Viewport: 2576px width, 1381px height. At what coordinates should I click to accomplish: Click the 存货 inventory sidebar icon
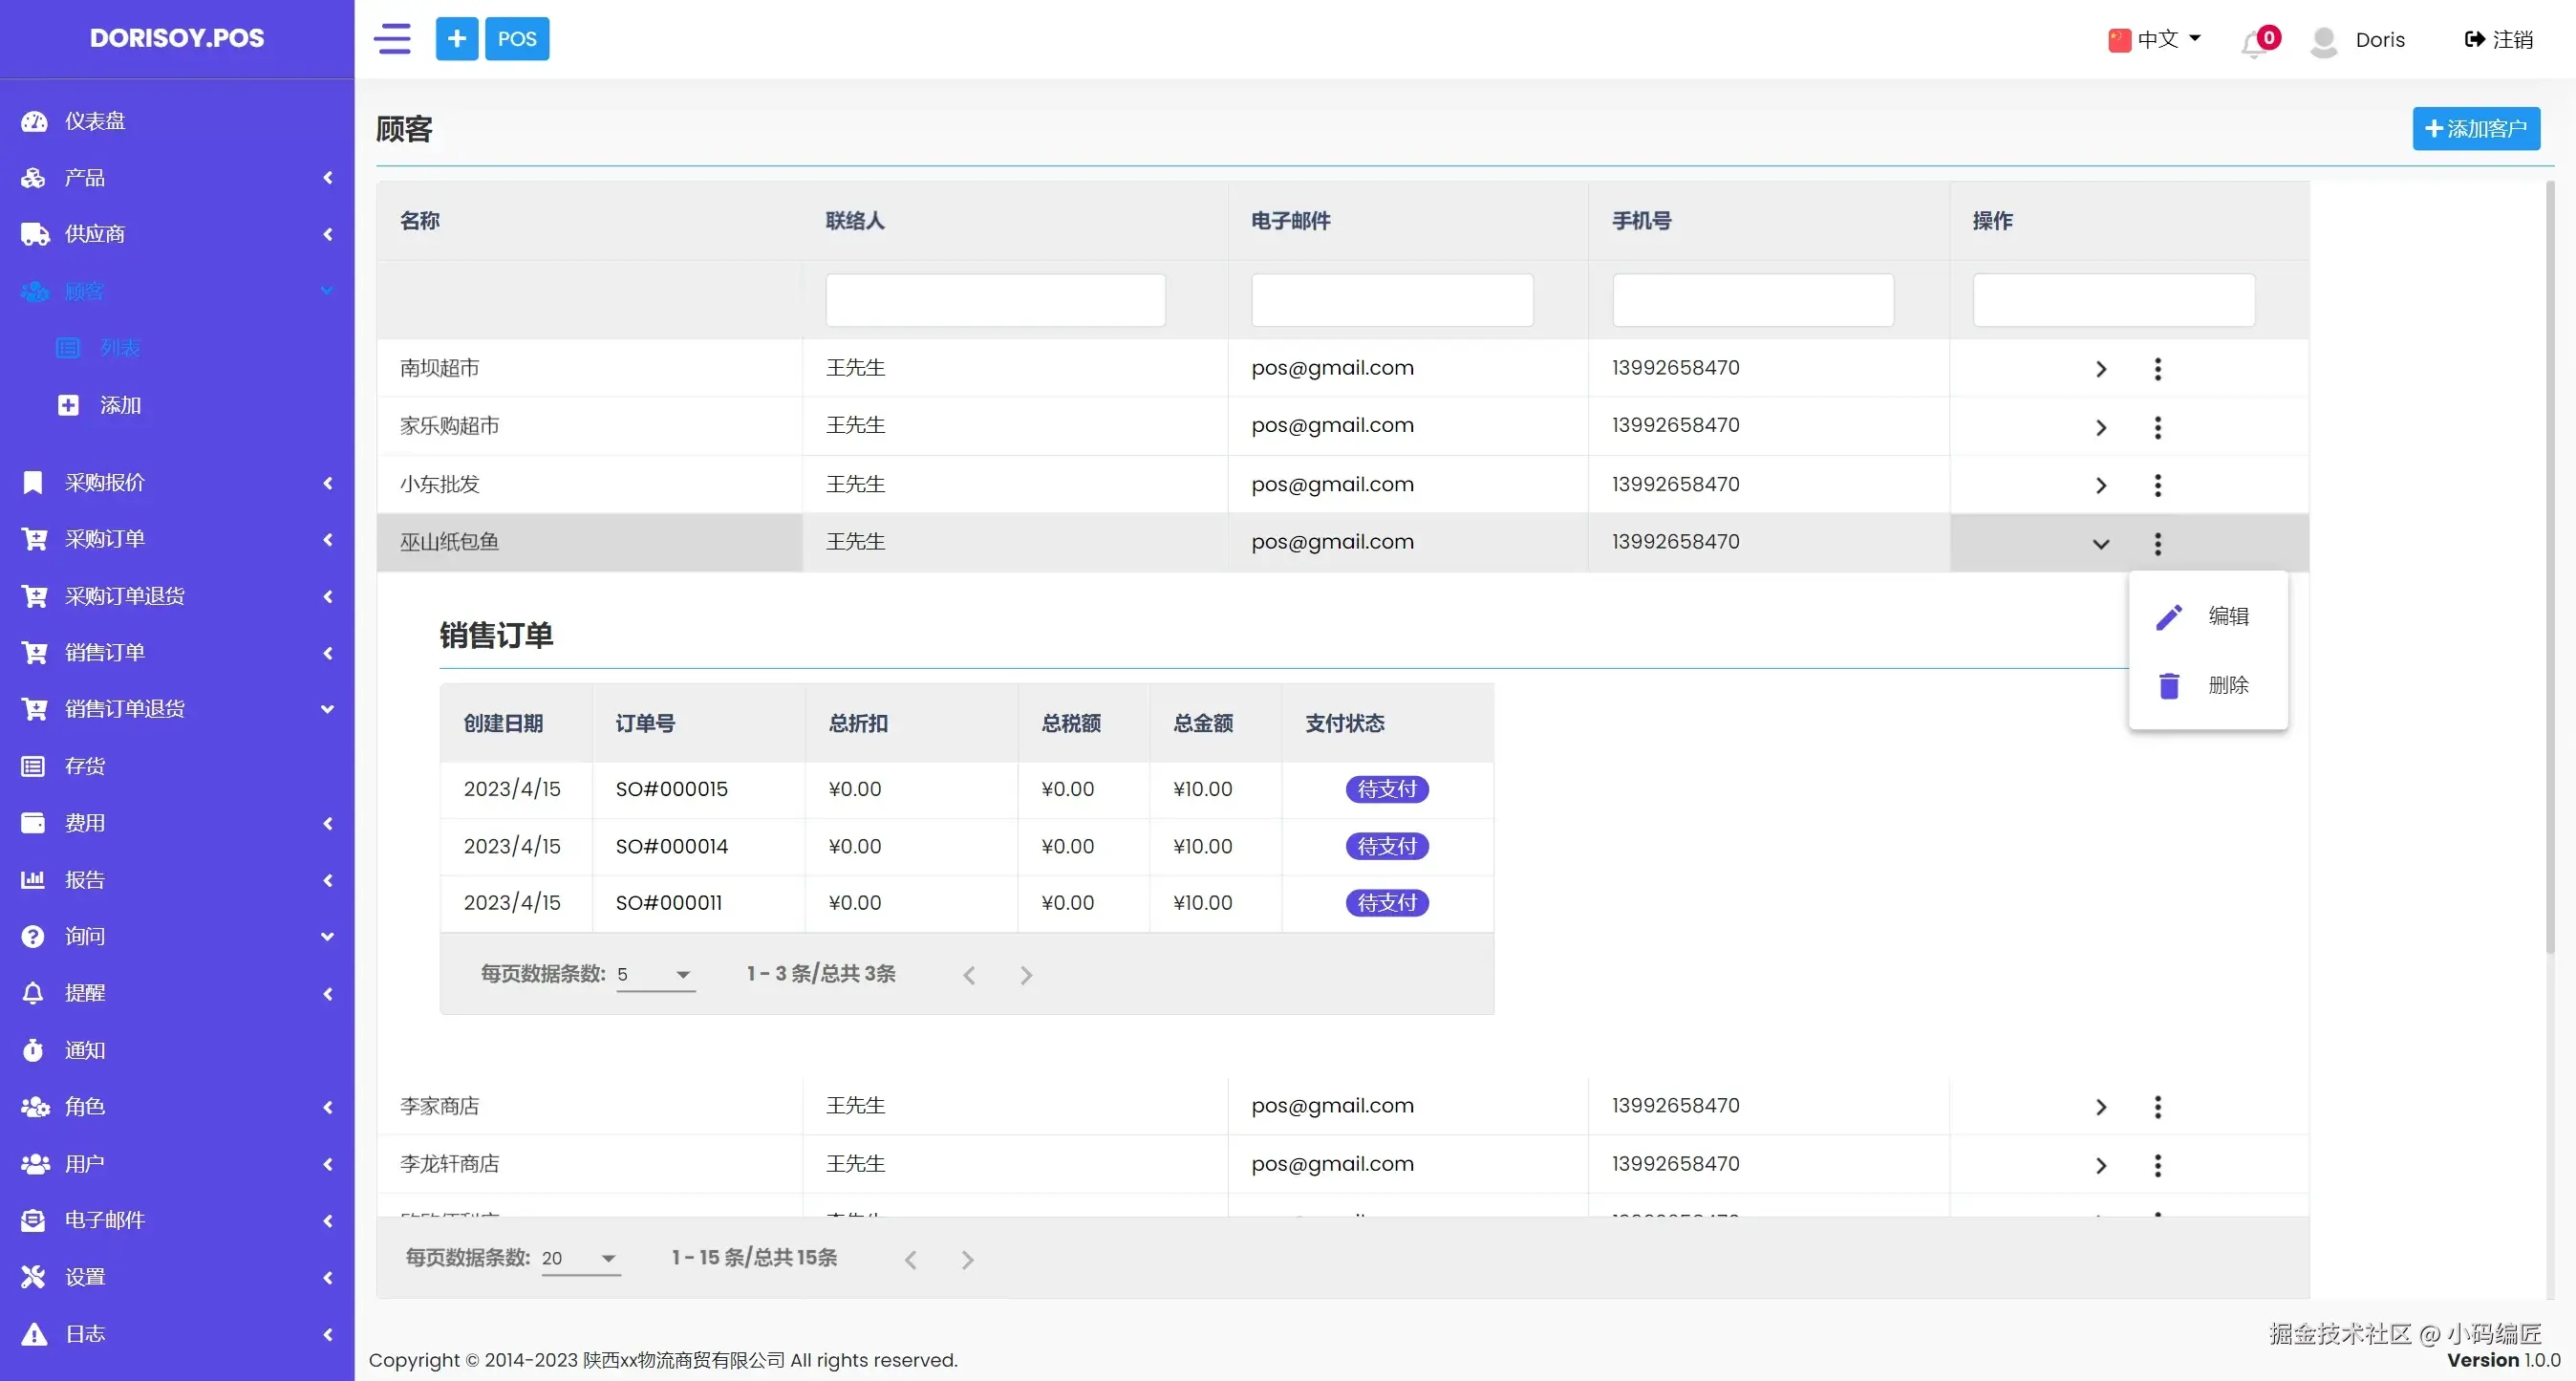click(34, 766)
